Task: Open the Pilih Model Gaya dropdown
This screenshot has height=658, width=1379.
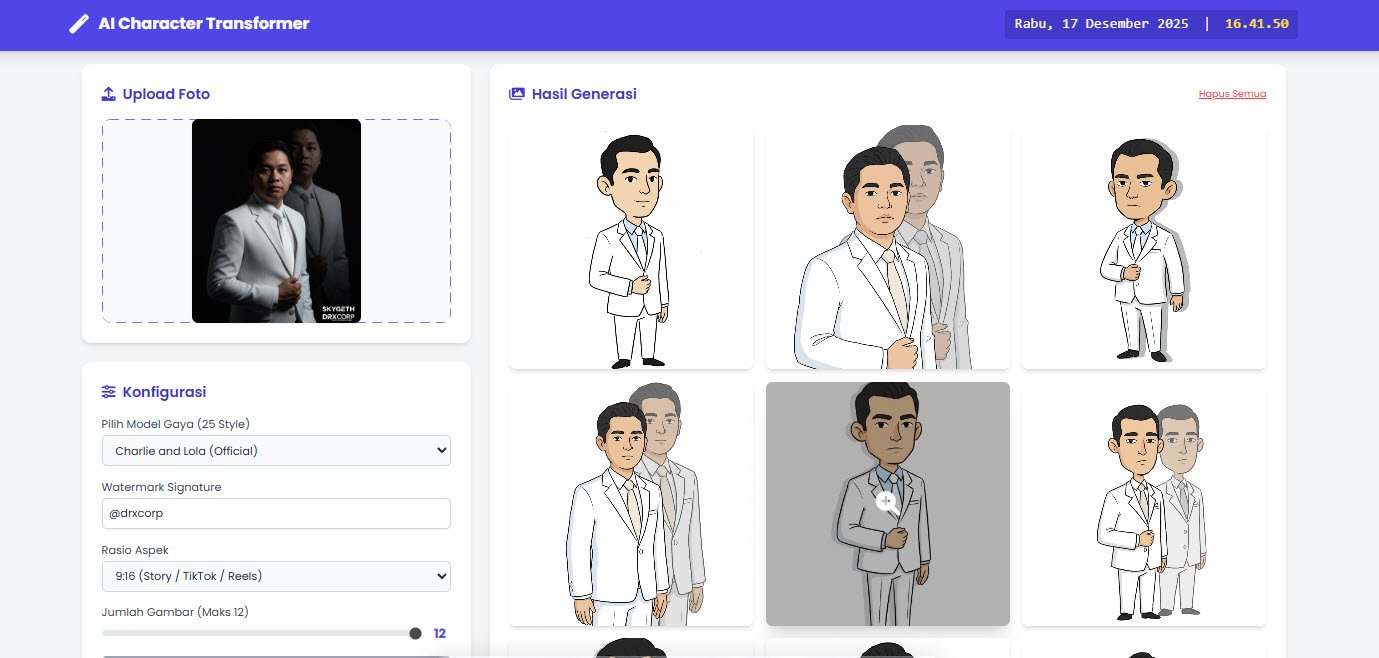Action: pyautogui.click(x=276, y=451)
